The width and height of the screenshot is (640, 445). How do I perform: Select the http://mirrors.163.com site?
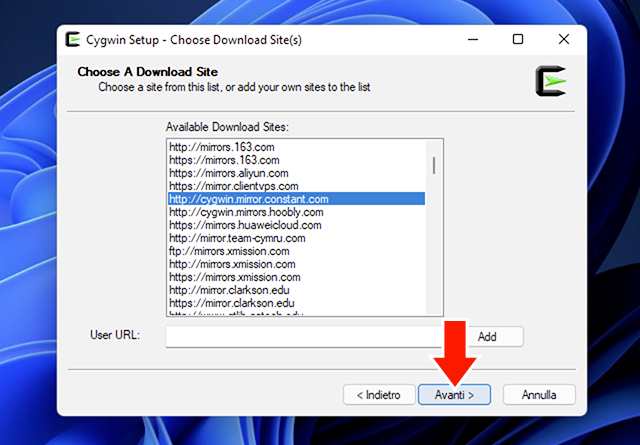222,147
